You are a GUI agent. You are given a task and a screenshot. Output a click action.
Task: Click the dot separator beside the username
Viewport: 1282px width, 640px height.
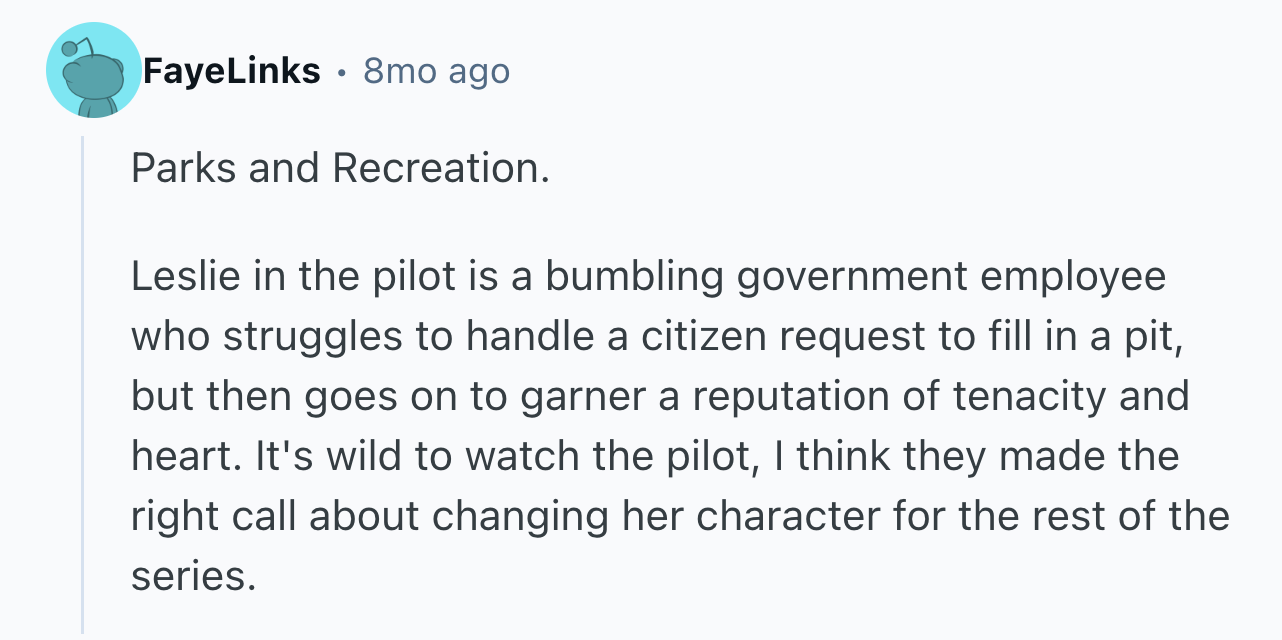(x=342, y=71)
